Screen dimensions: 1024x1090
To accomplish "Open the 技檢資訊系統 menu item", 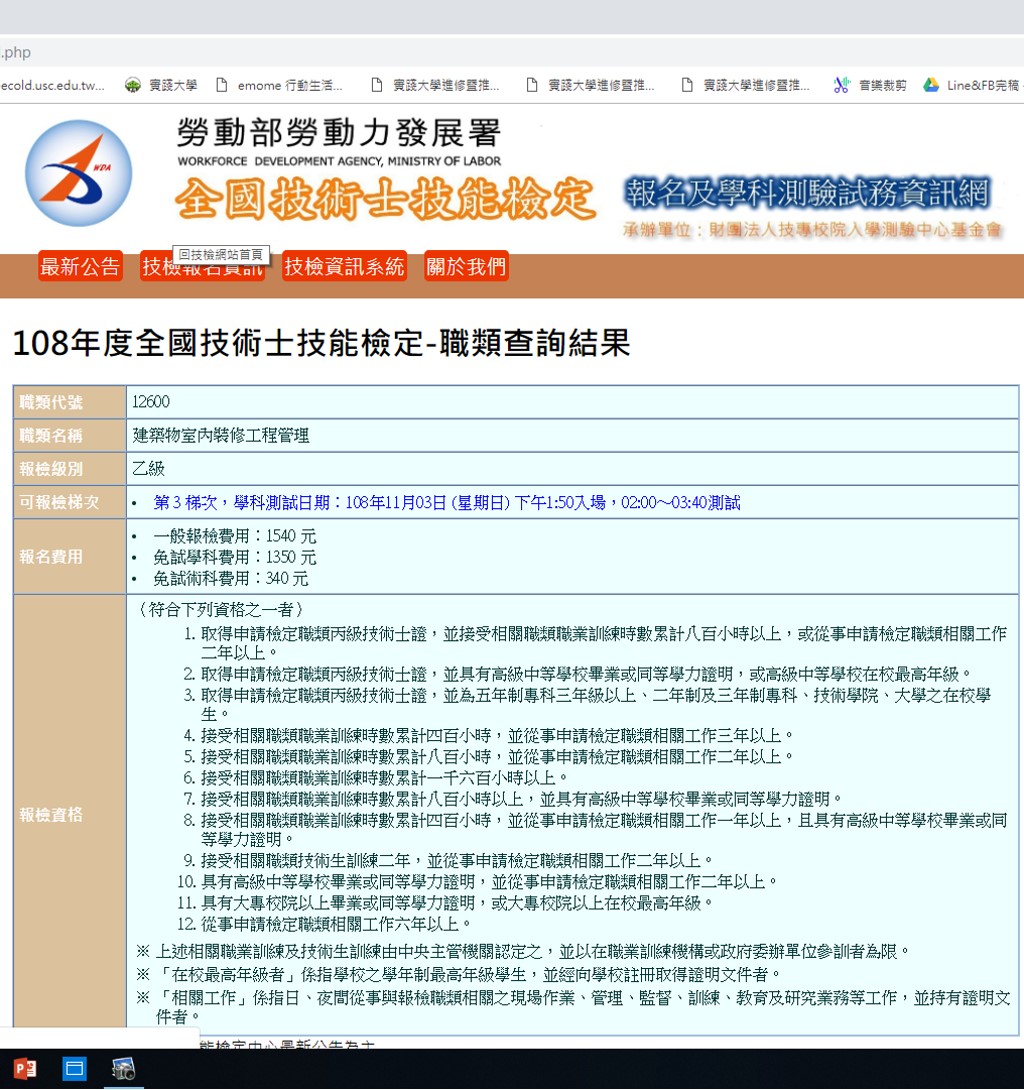I will pyautogui.click(x=344, y=267).
